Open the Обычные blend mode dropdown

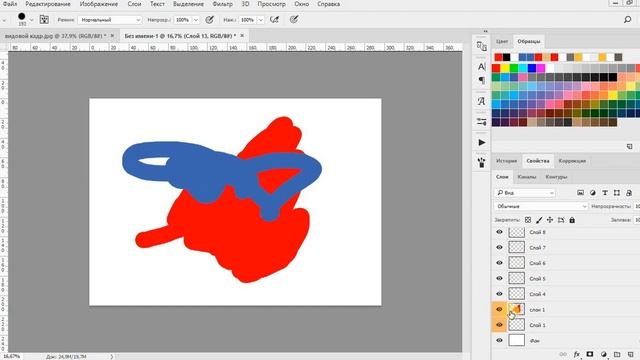[541, 206]
